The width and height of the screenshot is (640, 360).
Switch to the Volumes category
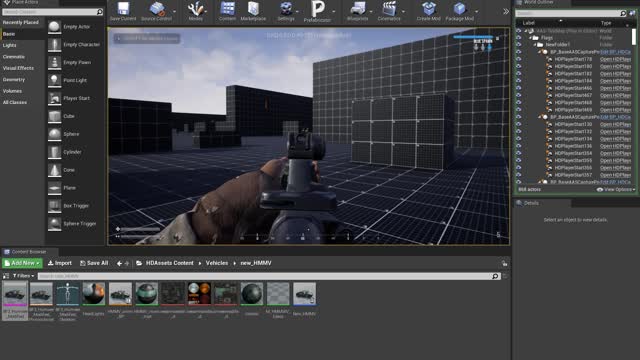pyautogui.click(x=12, y=91)
